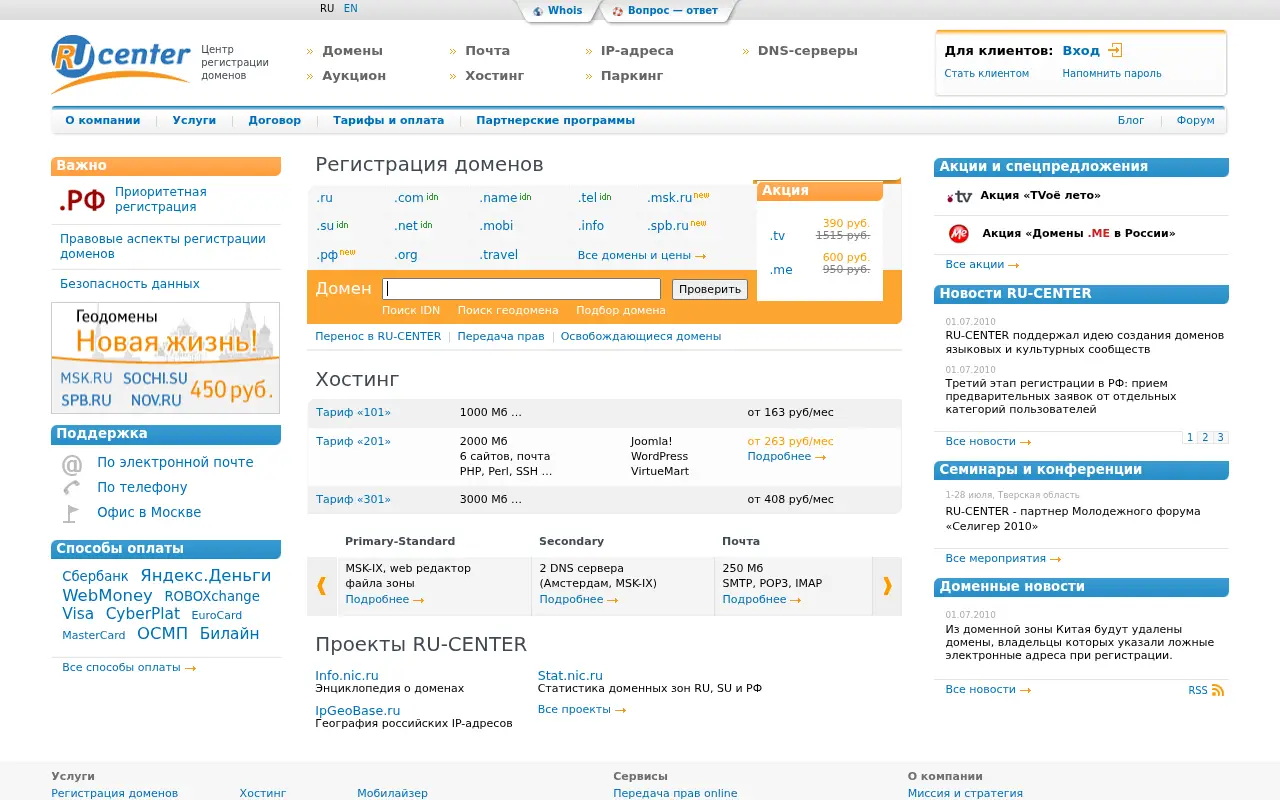Open the Вопрос — ответ tab

(x=666, y=11)
